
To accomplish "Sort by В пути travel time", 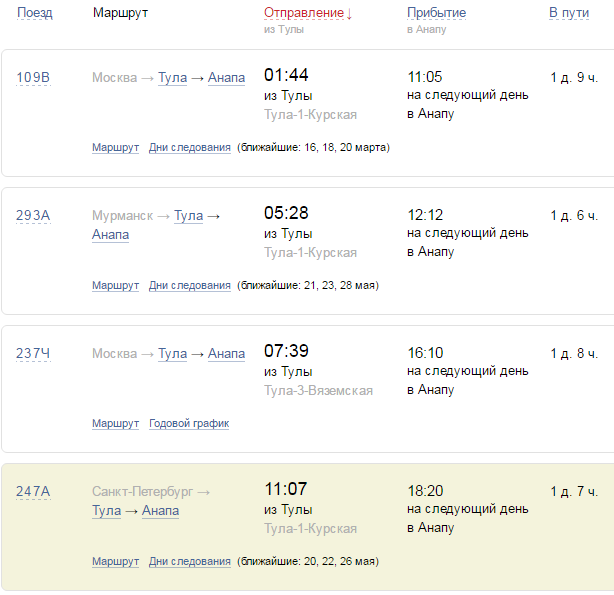I will click(x=568, y=13).
